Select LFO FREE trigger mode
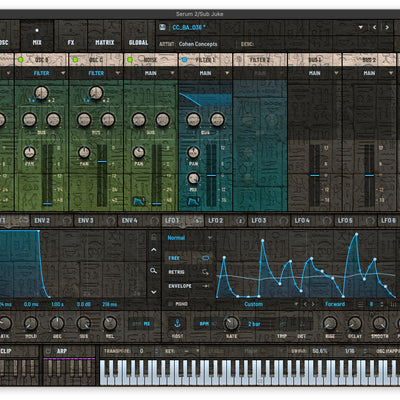This screenshot has height=400, width=400. point(188,258)
